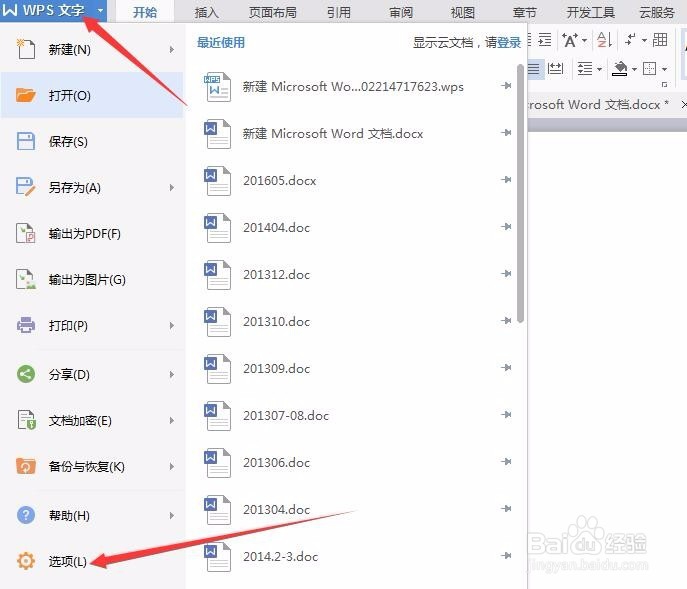Click the distributed alignment icon in ribbon
This screenshot has width=687, height=589.
coord(555,68)
